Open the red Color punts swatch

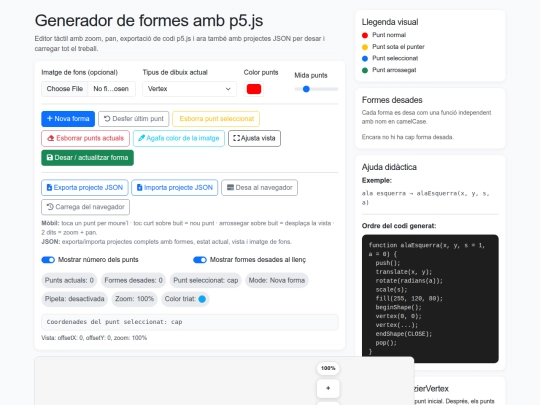[x=254, y=89]
